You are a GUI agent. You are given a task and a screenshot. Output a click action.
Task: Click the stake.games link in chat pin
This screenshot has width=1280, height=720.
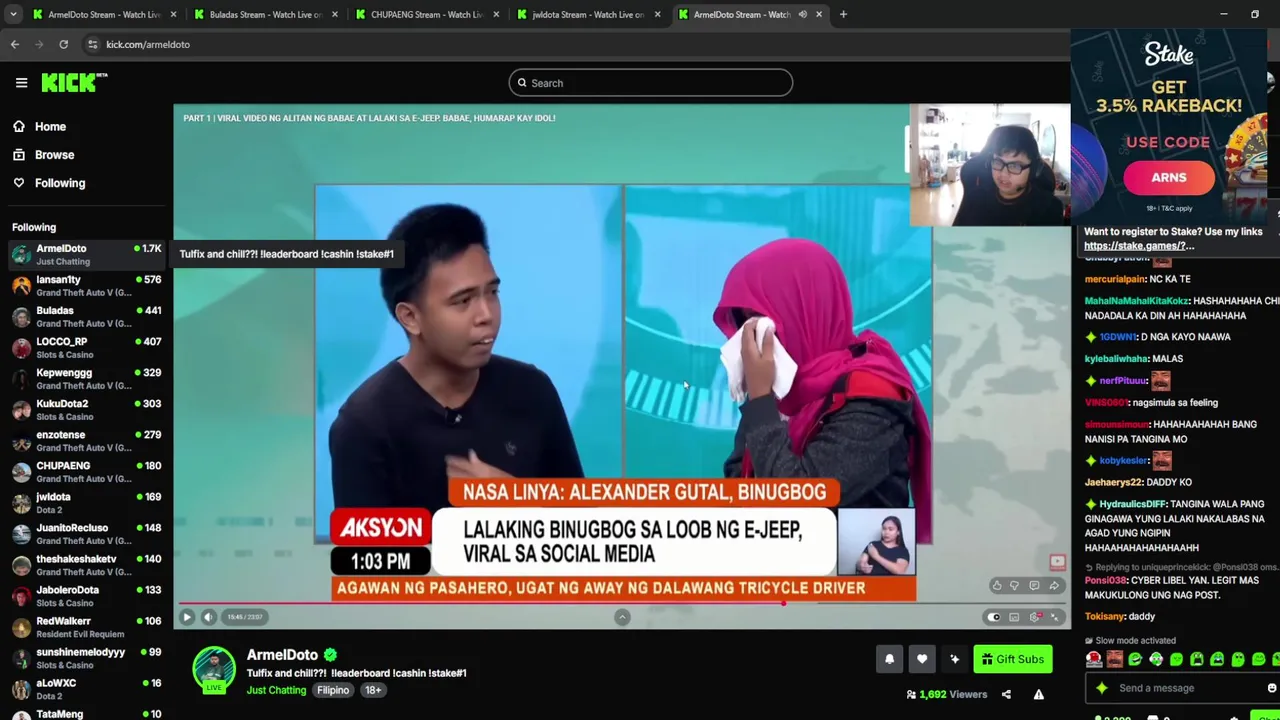(1139, 246)
